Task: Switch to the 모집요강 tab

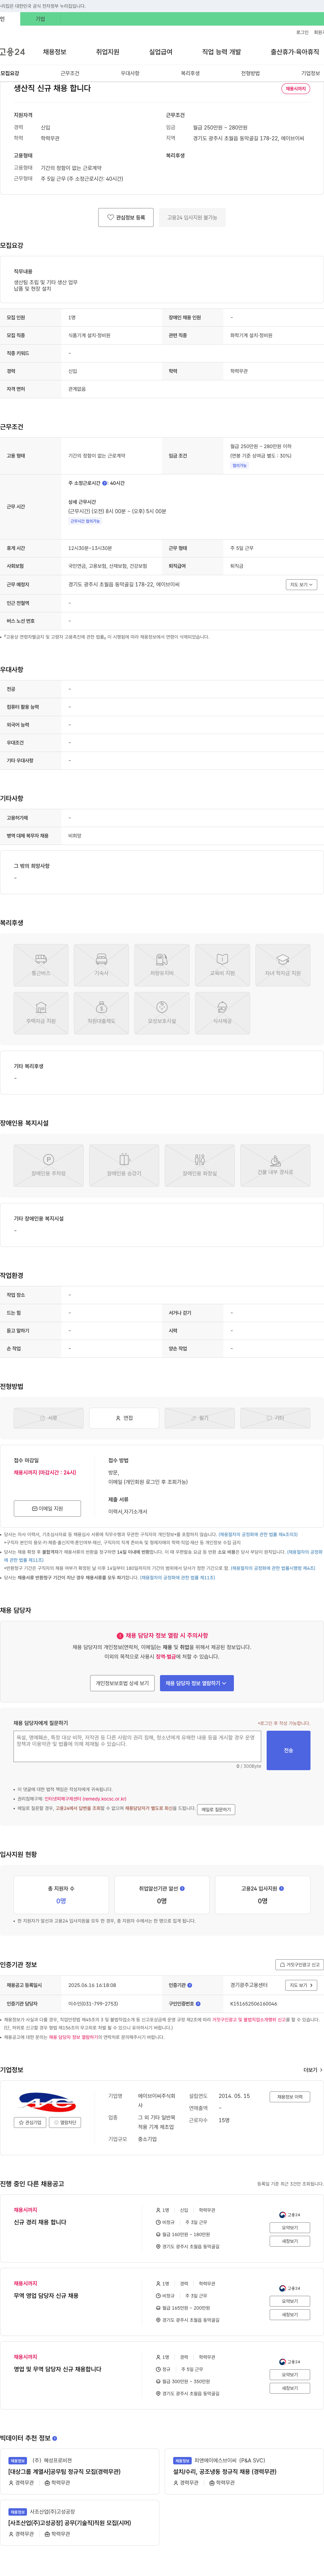Action: [x=10, y=73]
